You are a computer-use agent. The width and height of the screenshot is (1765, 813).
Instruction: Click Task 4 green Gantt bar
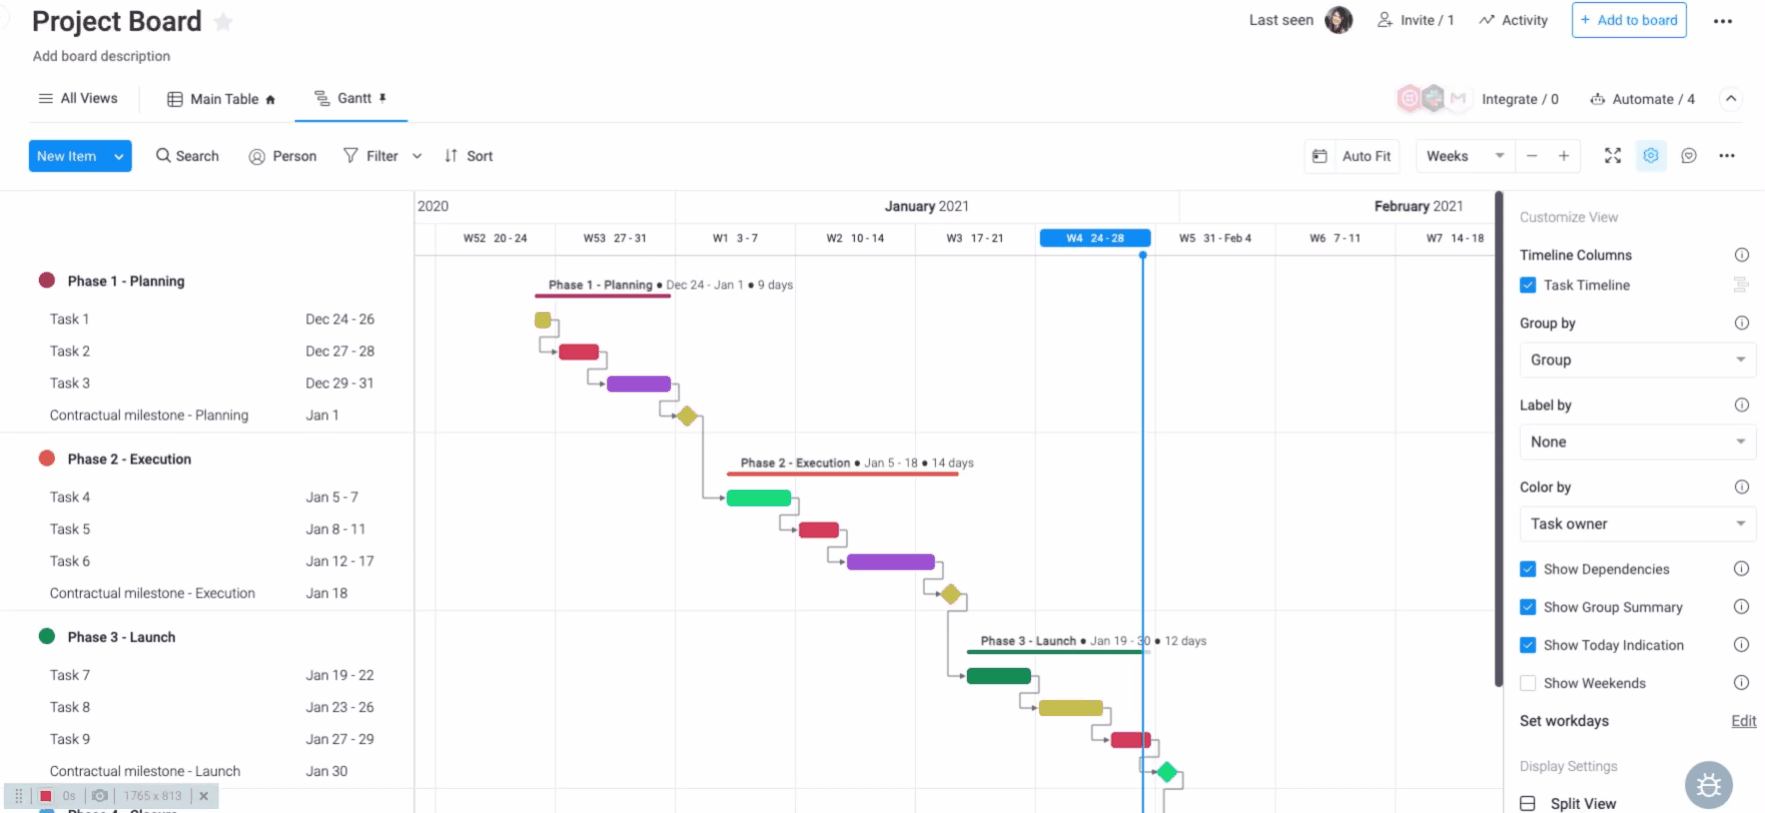click(x=758, y=498)
